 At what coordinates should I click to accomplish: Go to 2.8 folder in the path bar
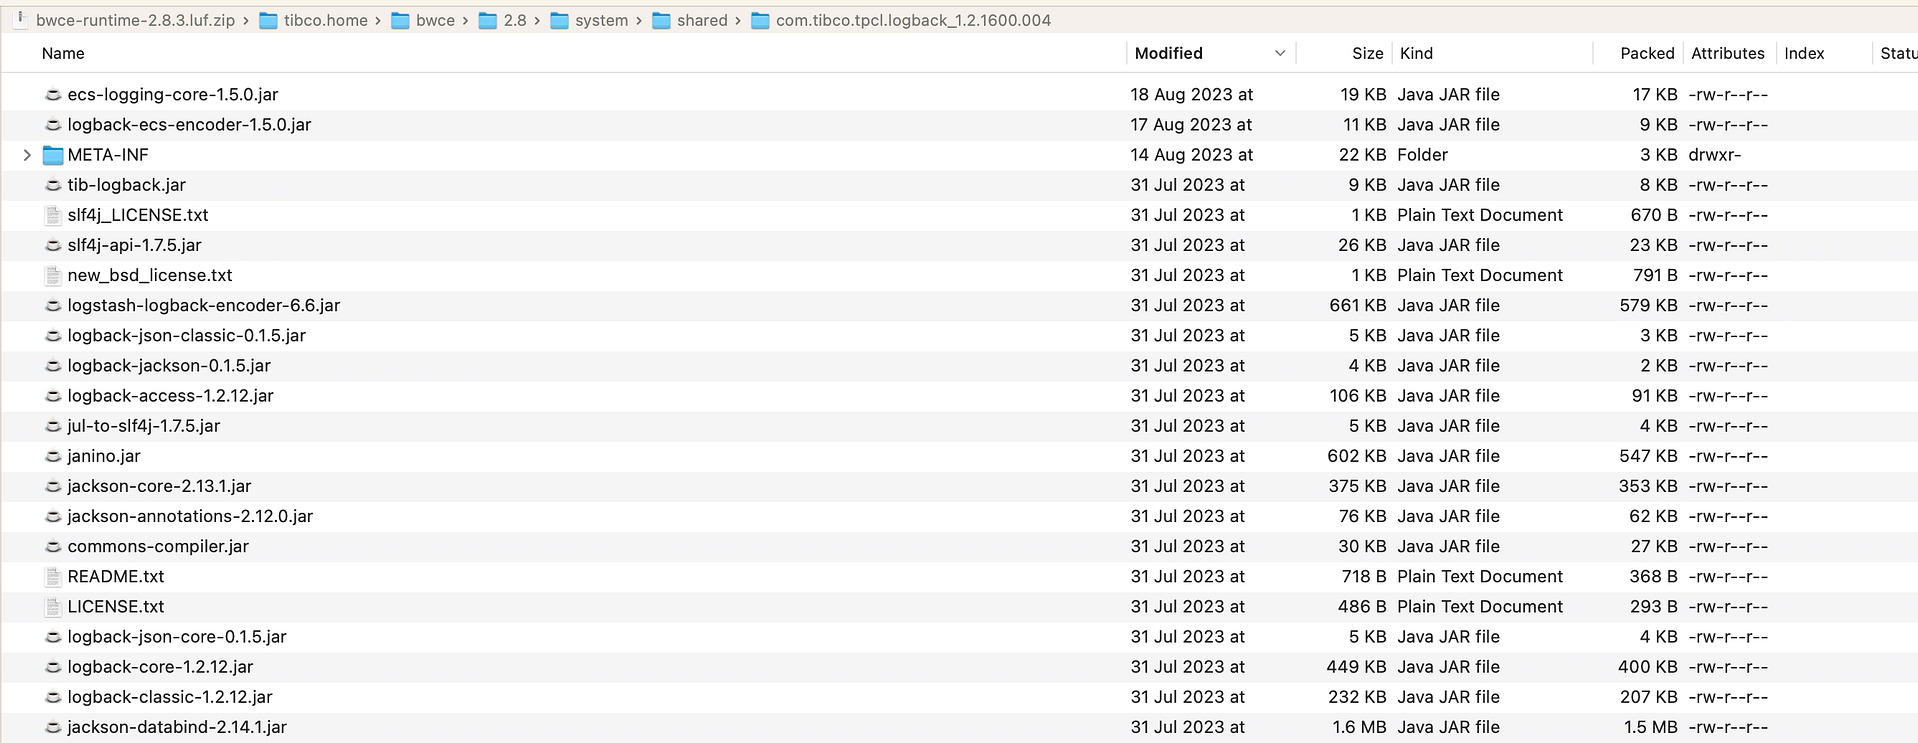(x=515, y=21)
